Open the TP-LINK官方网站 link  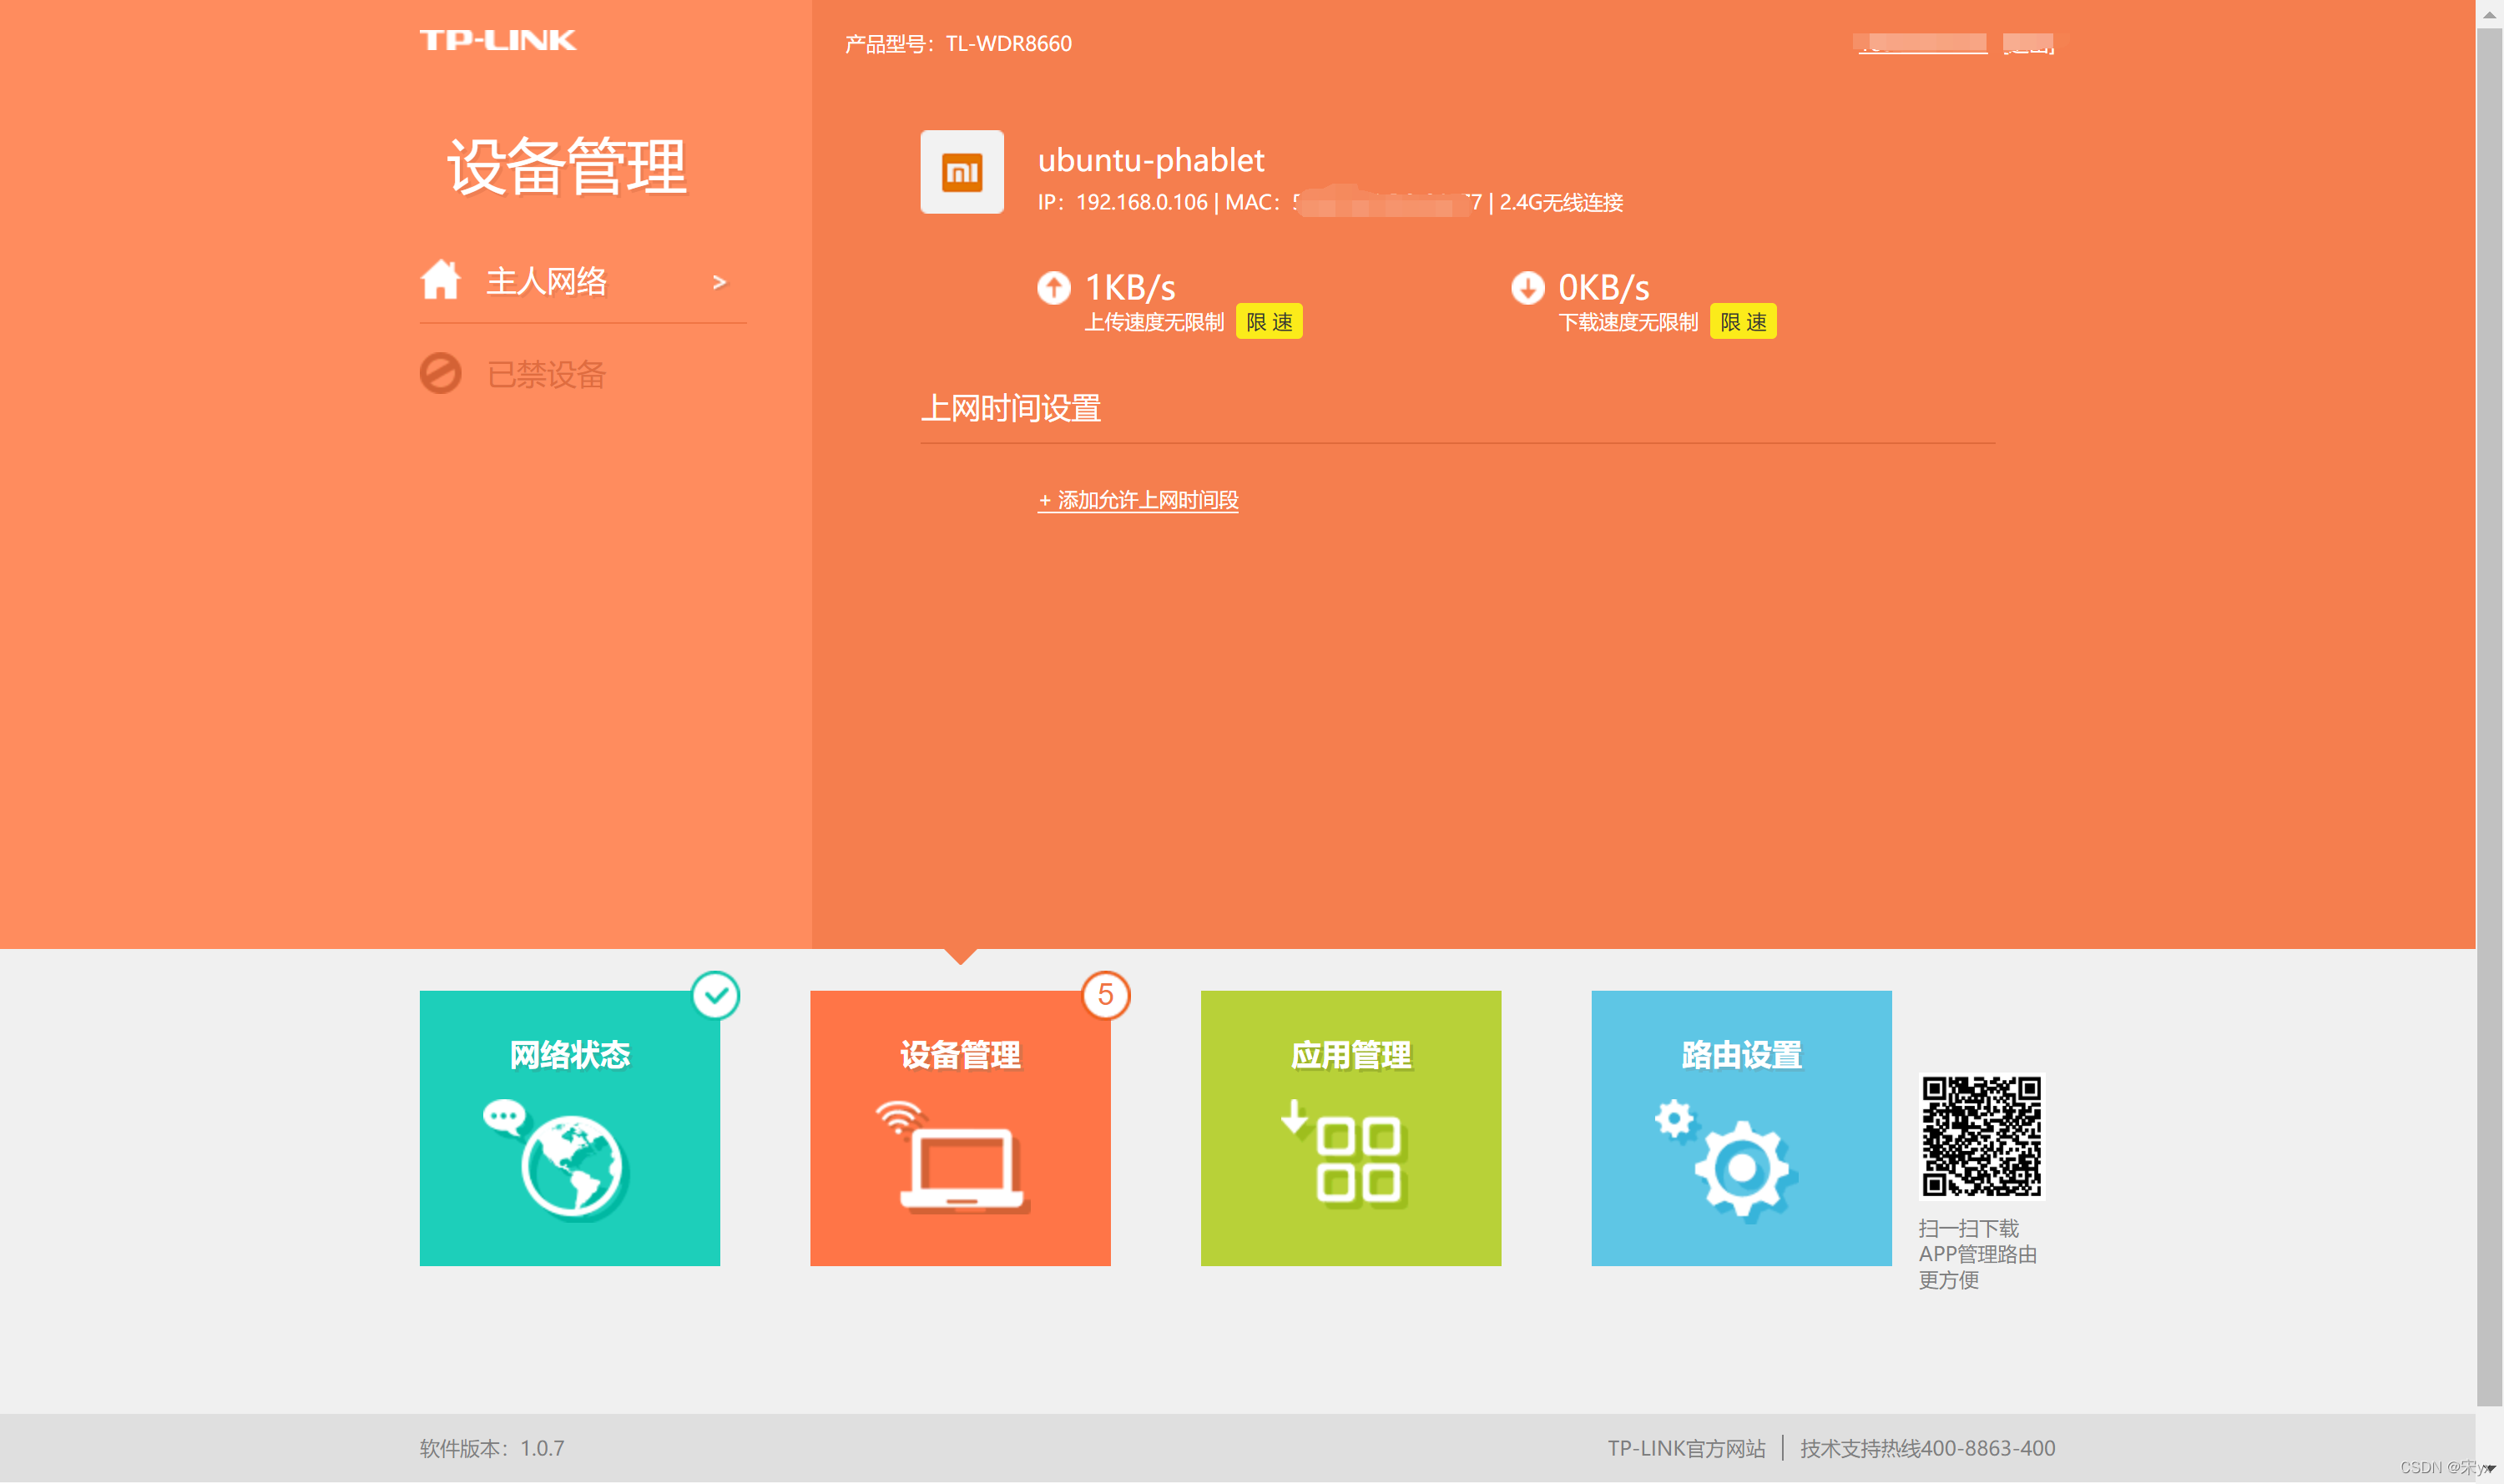click(1686, 1448)
